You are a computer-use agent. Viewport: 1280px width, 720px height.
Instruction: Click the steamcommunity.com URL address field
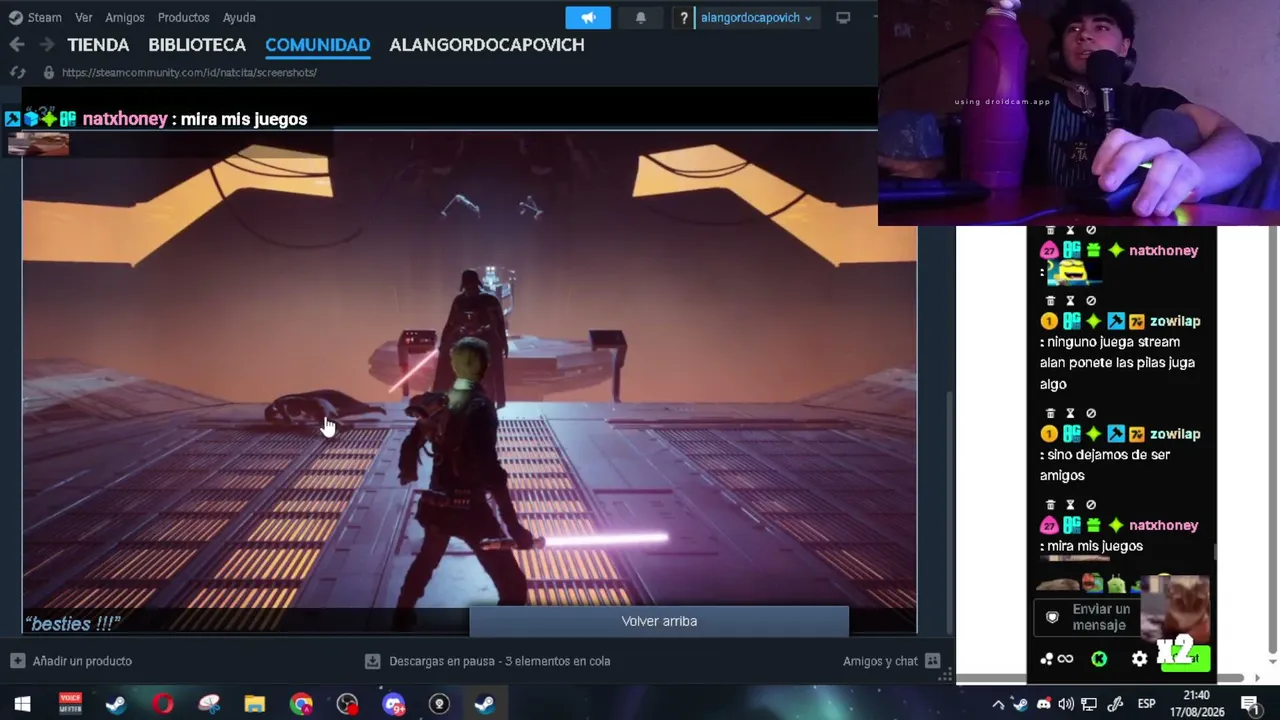point(189,72)
